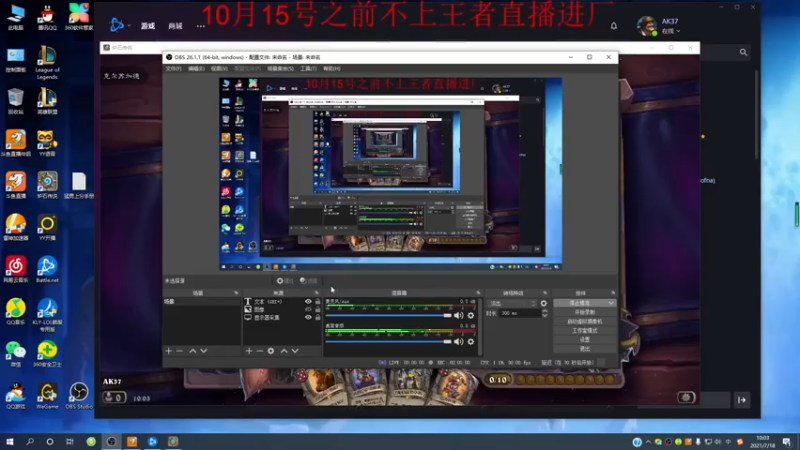Pop out the sources dock panel
This screenshot has width=800, height=450.
(x=317, y=293)
